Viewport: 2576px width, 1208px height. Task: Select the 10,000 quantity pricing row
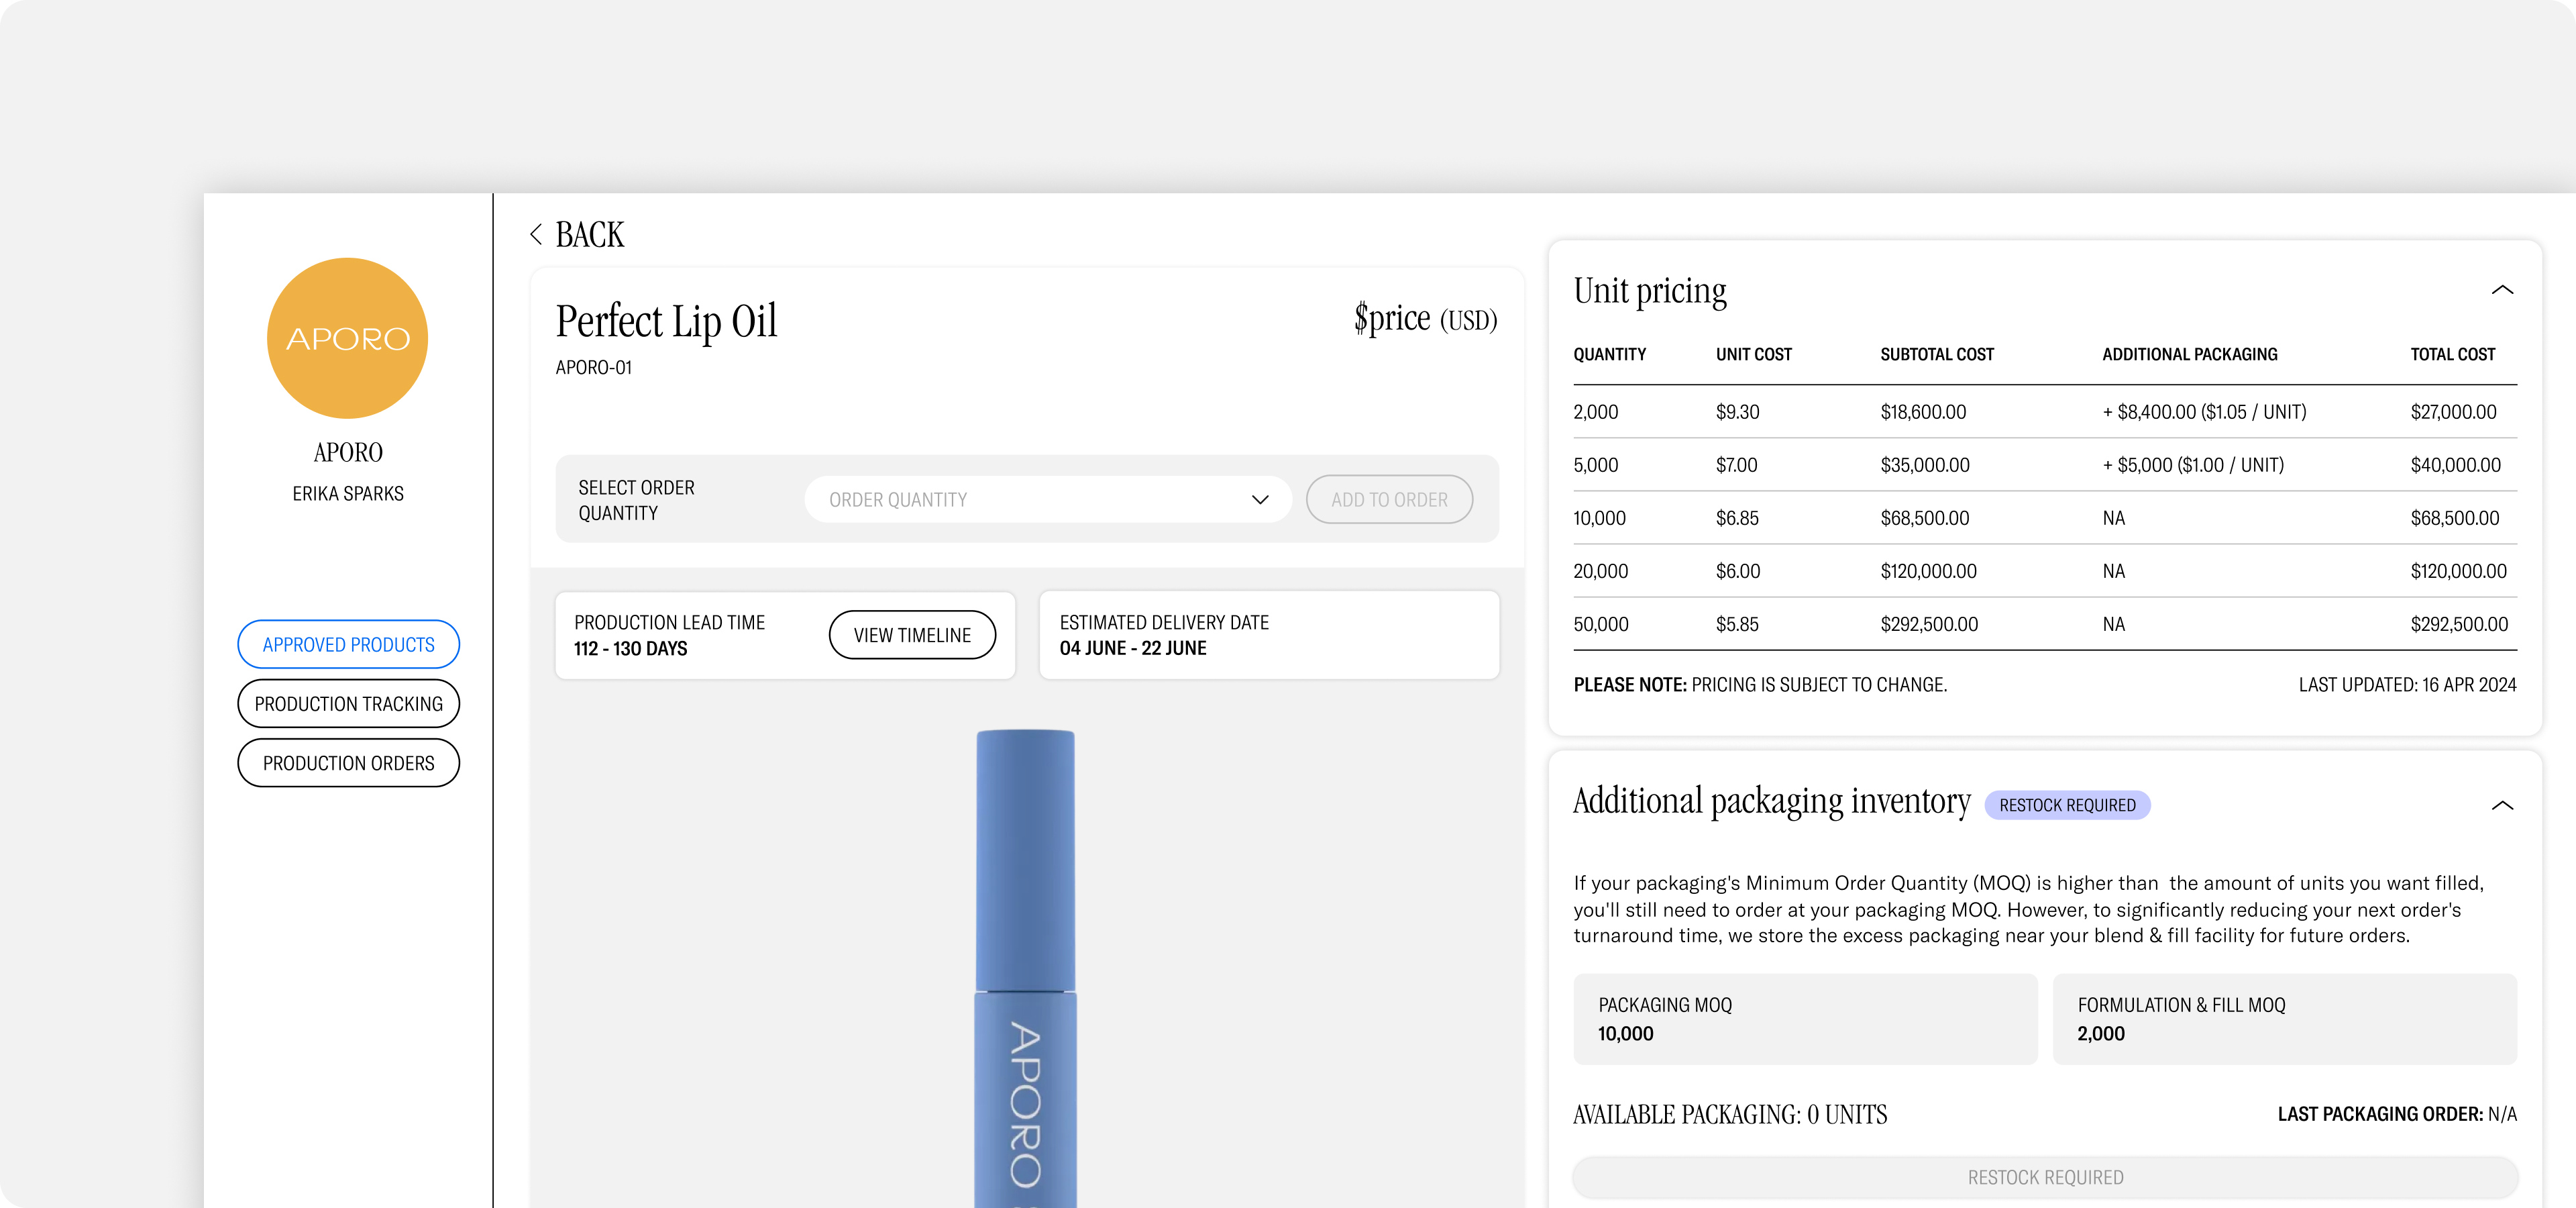(2044, 518)
